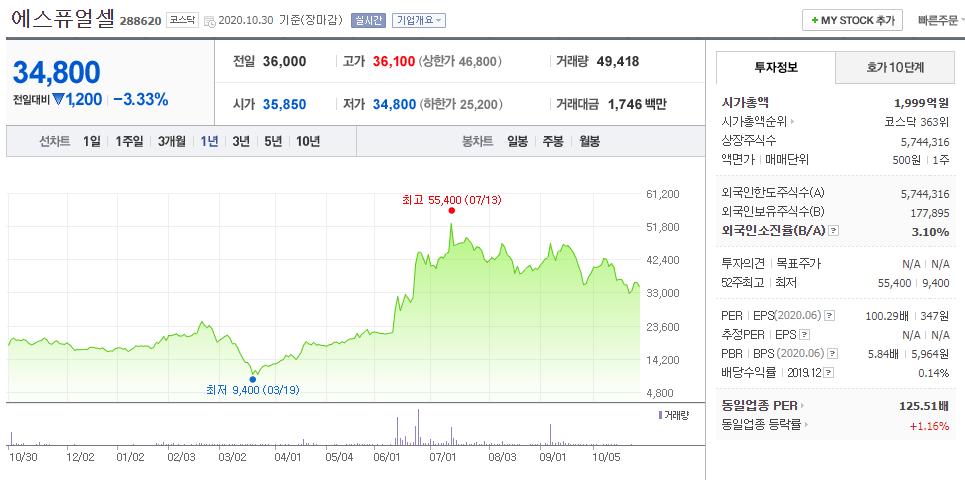This screenshot has height=480, width=965.
Task: Click the trading volume 49,418
Action: coord(618,62)
